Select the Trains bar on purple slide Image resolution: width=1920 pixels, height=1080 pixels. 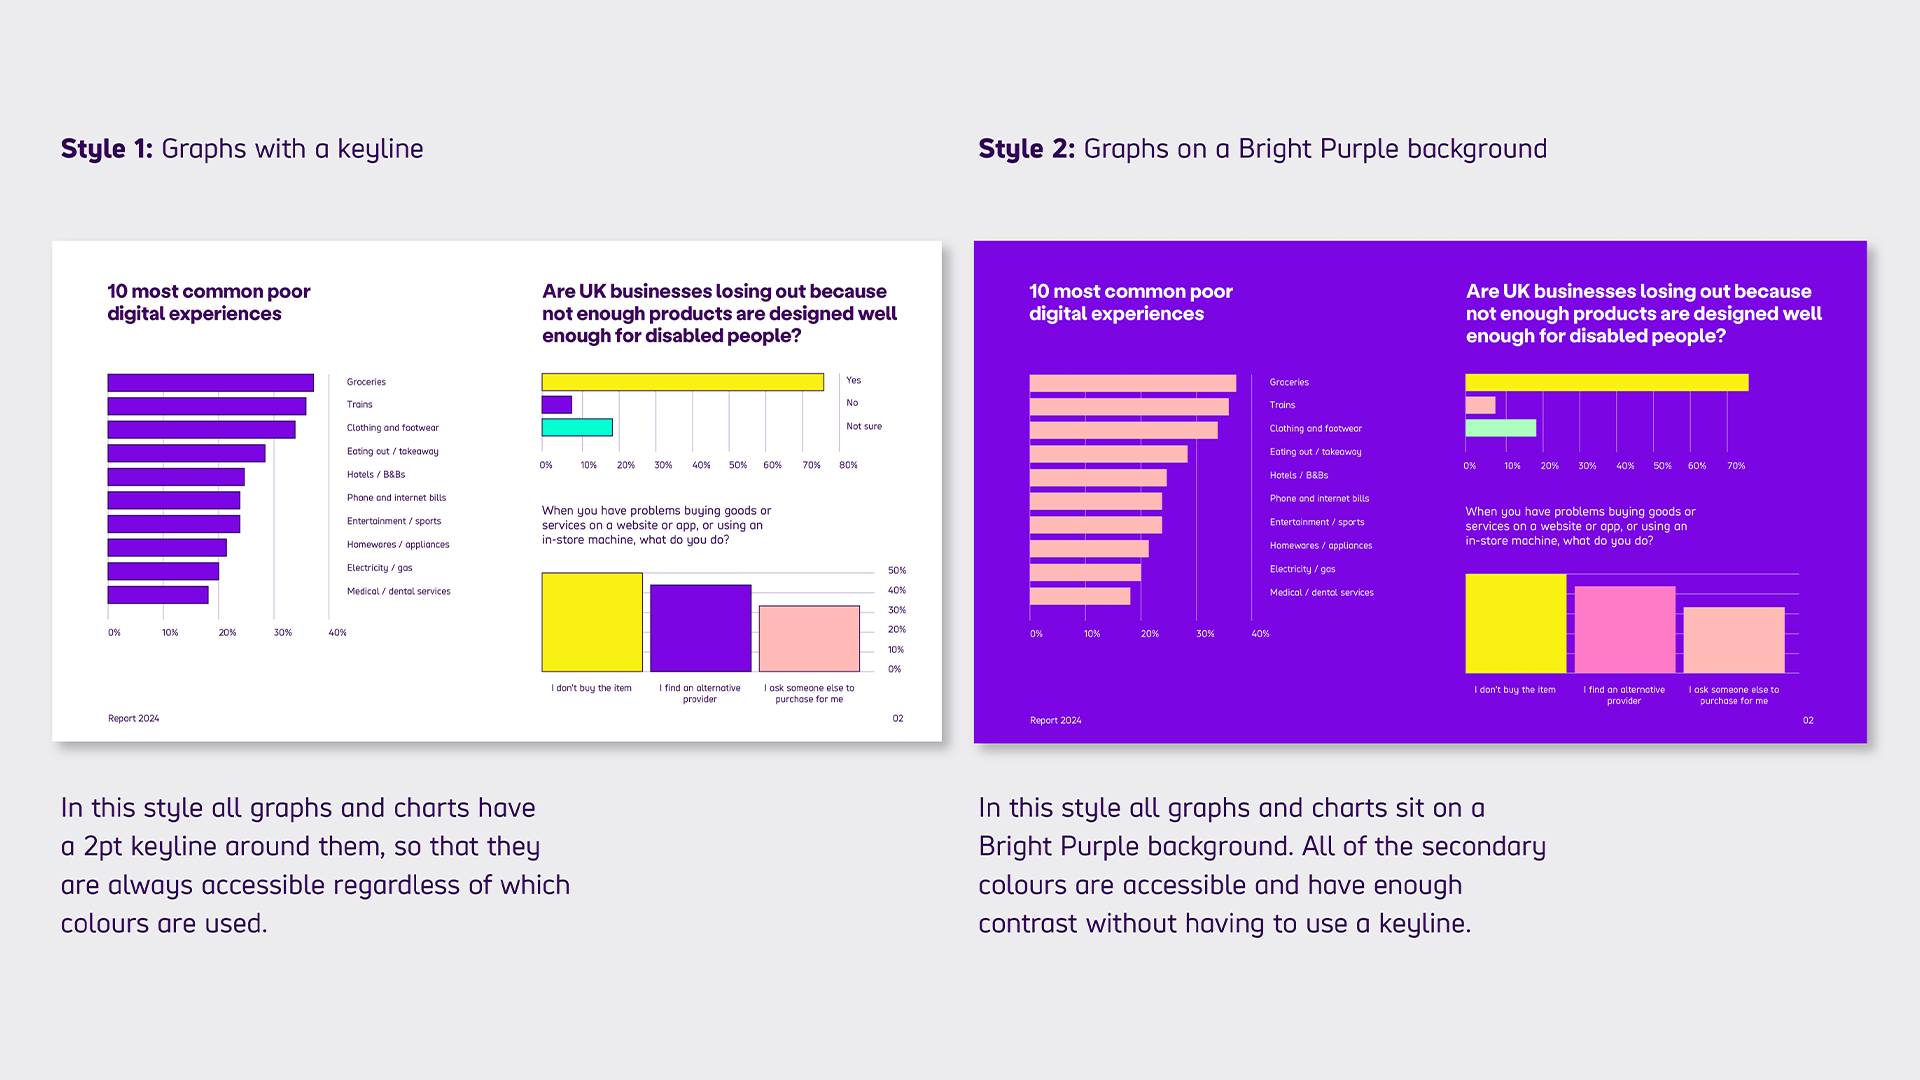1128,406
